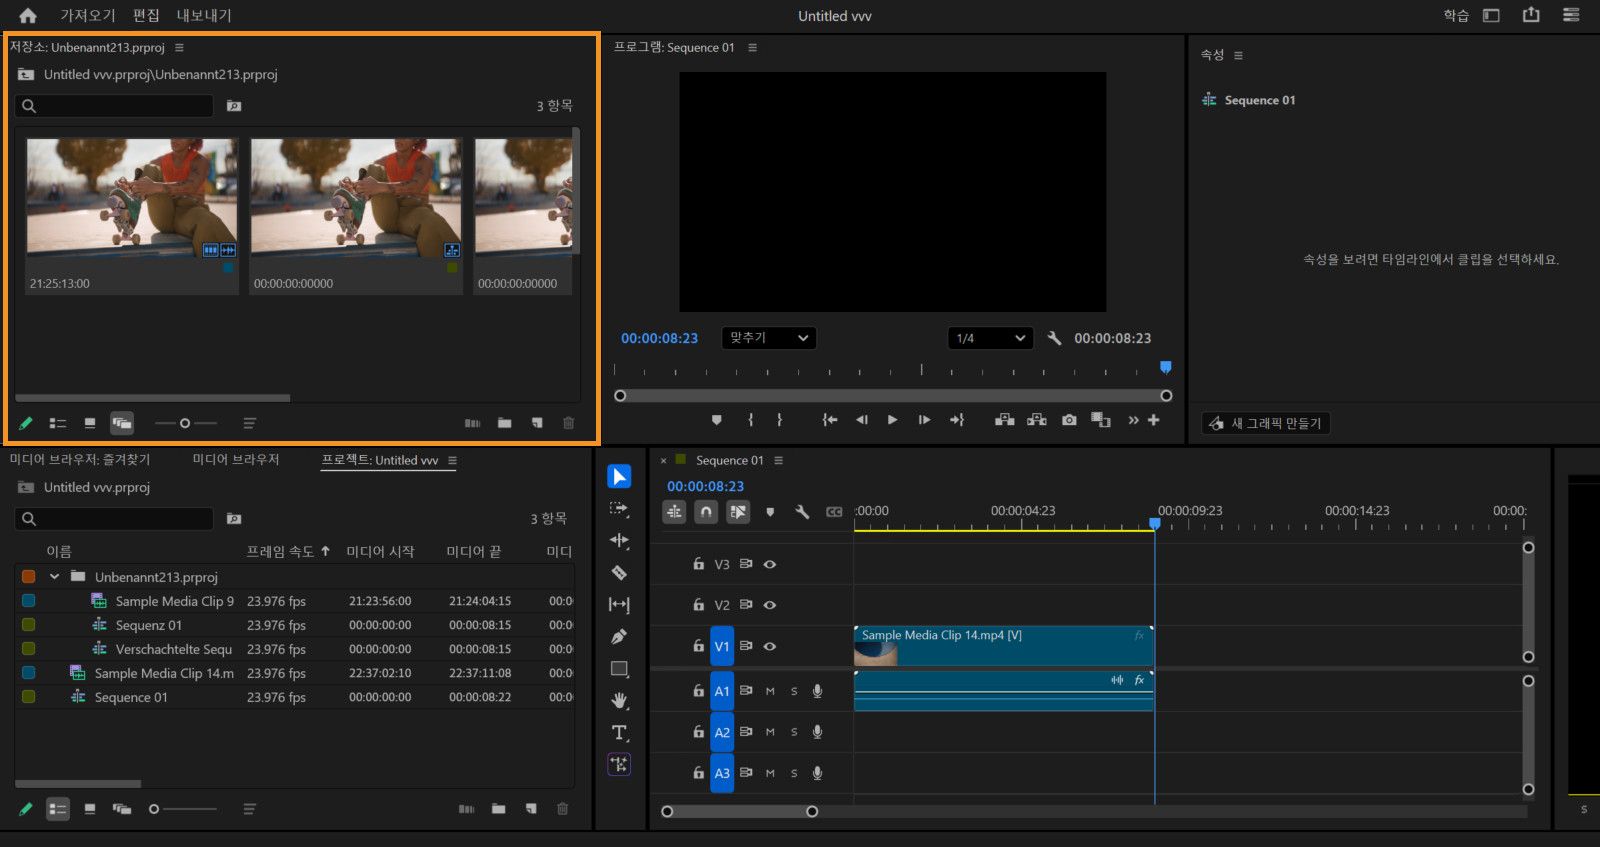Mute audio track A1
The width and height of the screenshot is (1600, 847).
(770, 691)
